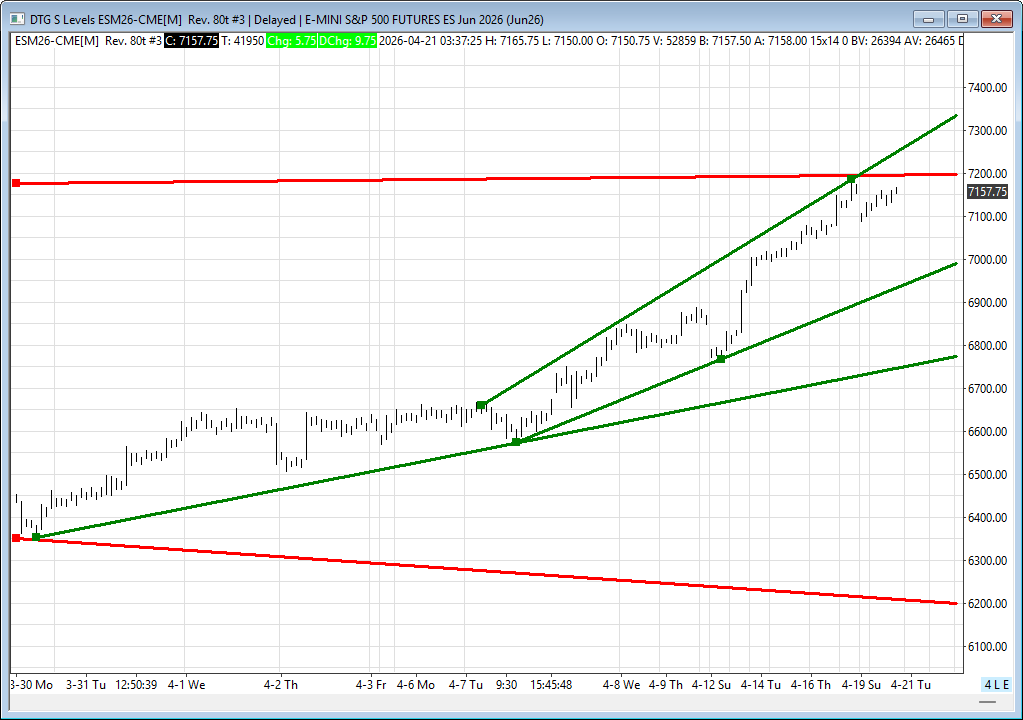
Task: Select green anchor at the 6575 swing low
Action: pos(516,442)
